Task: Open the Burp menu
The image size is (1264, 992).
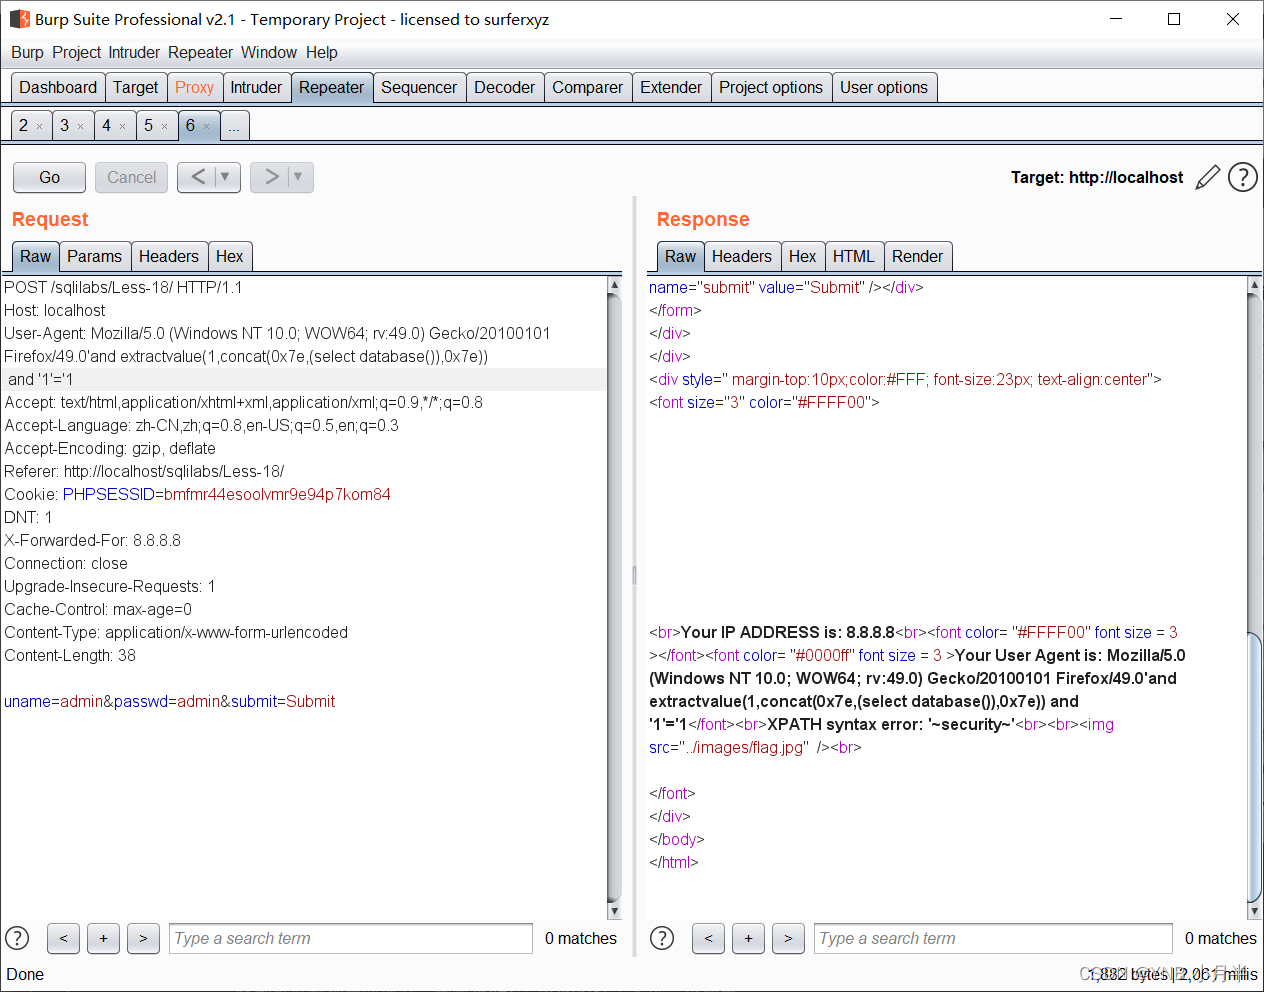Action: [27, 52]
